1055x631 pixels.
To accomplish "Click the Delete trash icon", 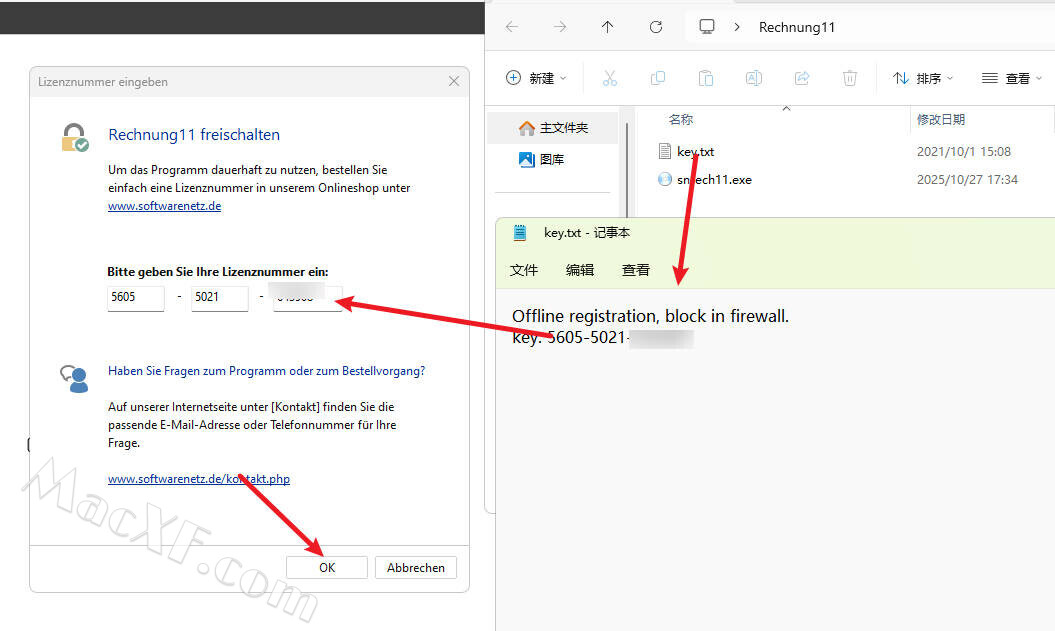I will 850,78.
